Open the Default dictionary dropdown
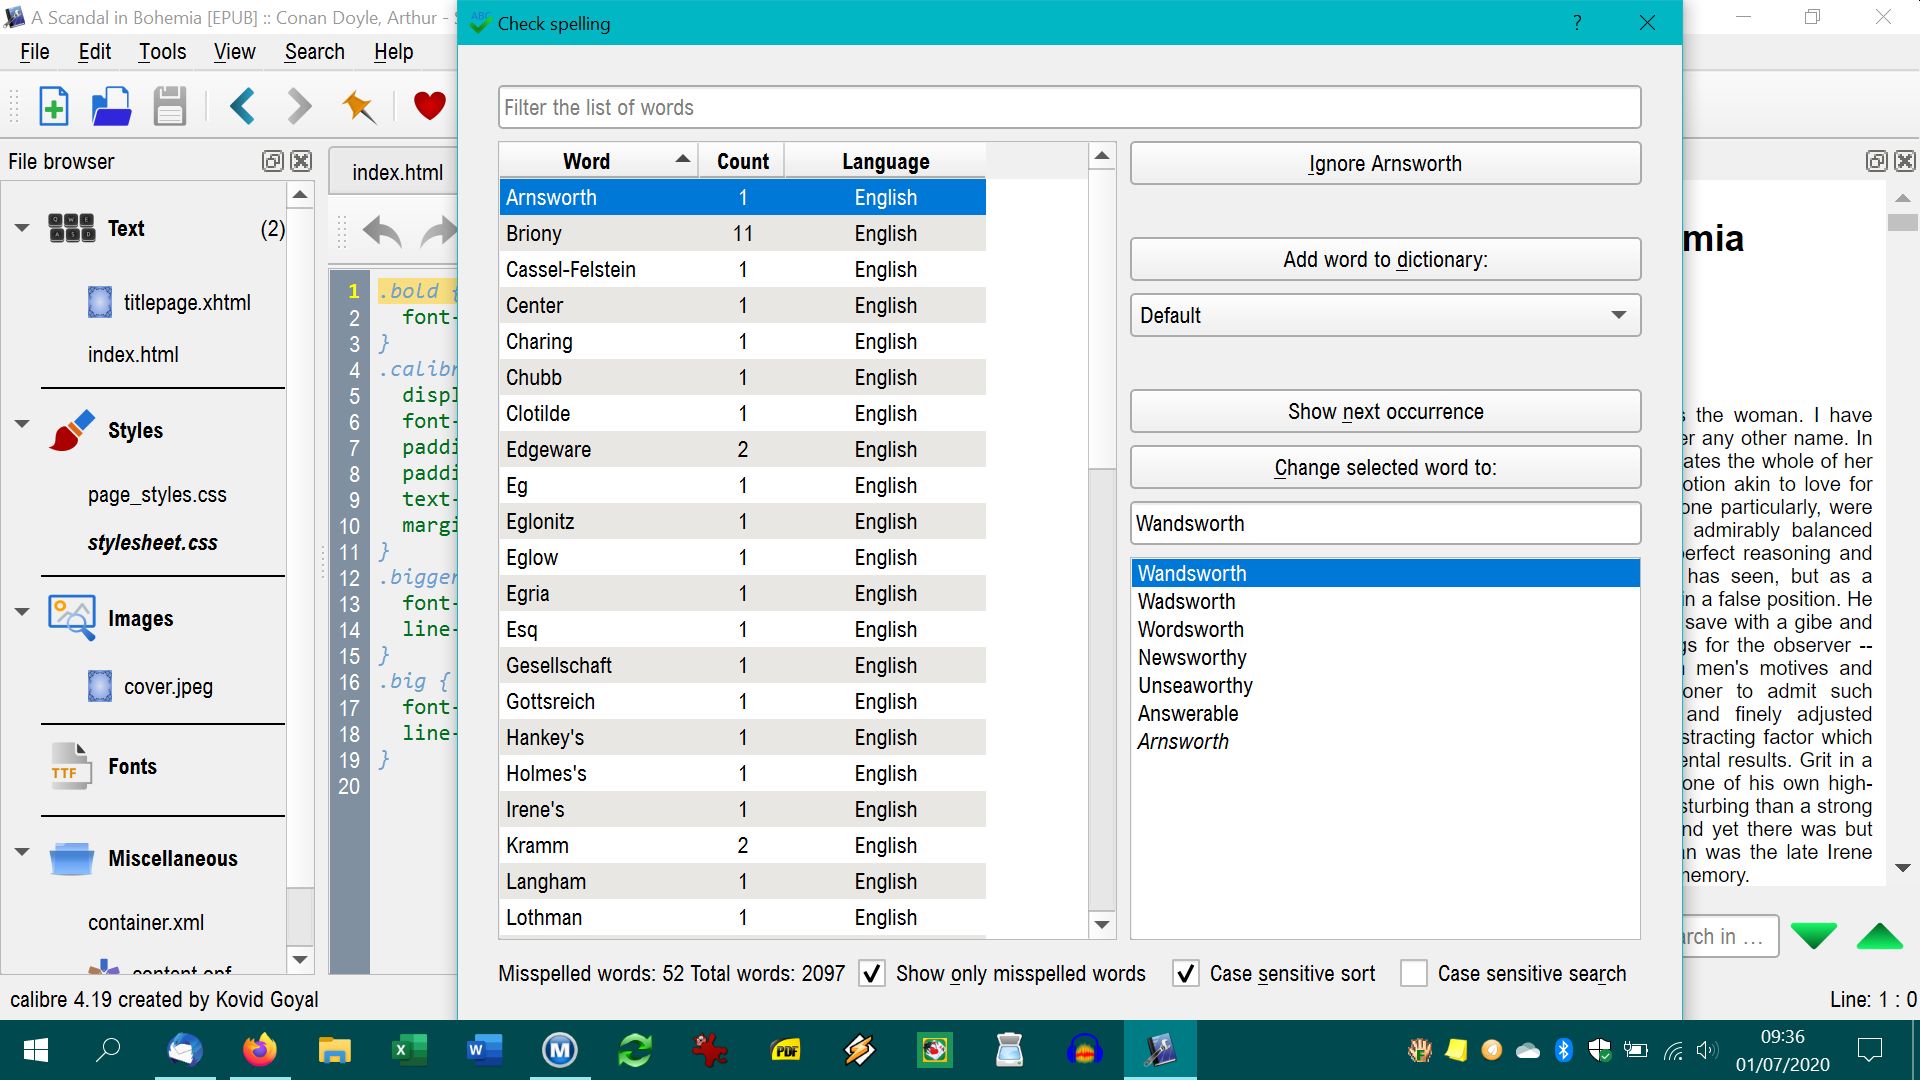This screenshot has height=1080, width=1920. 1385,315
